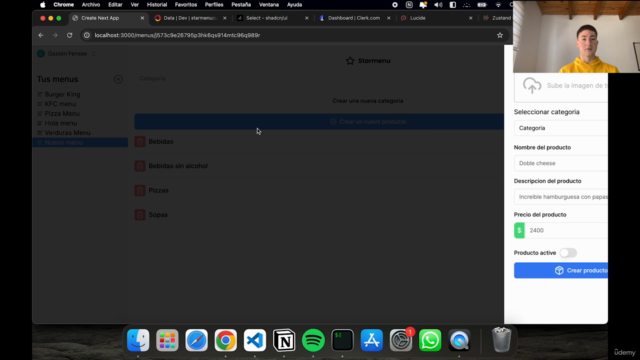This screenshot has height=360, width=640.
Task: Open the Categoria select dropdown
Action: click(561, 128)
